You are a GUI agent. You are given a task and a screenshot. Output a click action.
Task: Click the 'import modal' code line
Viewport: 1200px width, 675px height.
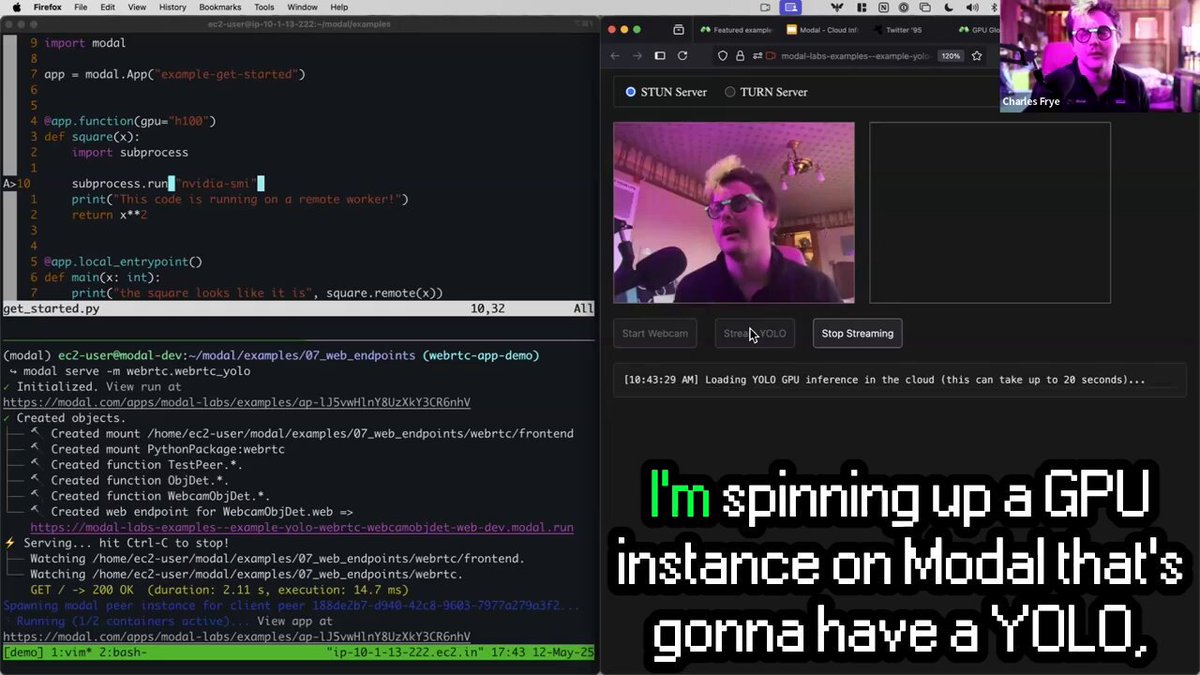pyautogui.click(x=85, y=43)
